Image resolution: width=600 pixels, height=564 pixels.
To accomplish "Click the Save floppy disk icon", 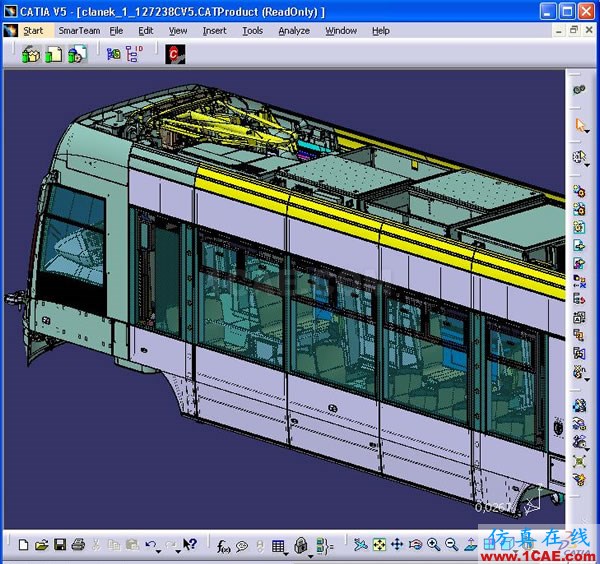I will click(x=60, y=545).
